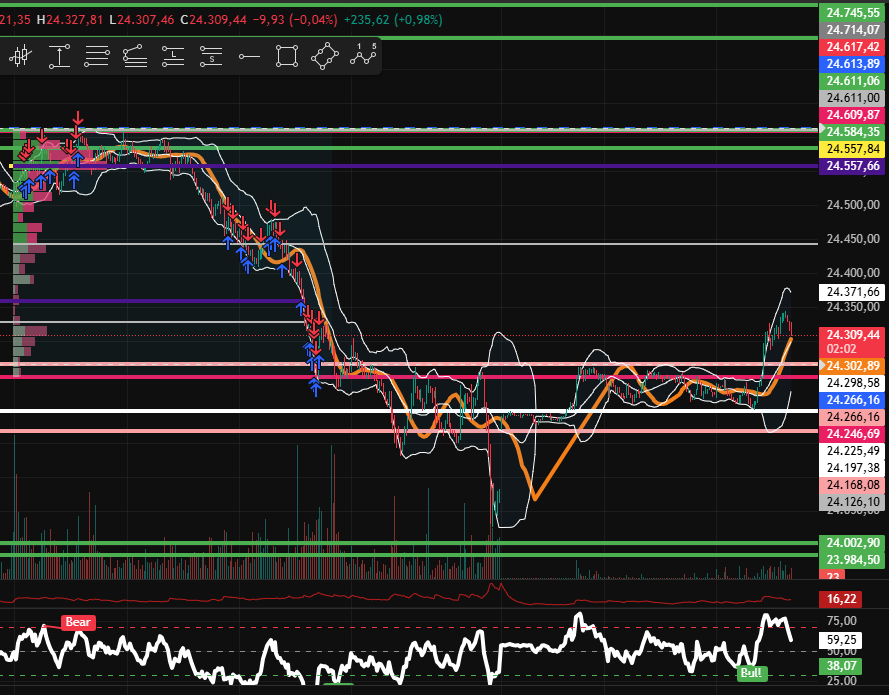Choose the Fibonacci retracement lines tool
Image resolution: width=889 pixels, height=695 pixels.
coord(97,57)
